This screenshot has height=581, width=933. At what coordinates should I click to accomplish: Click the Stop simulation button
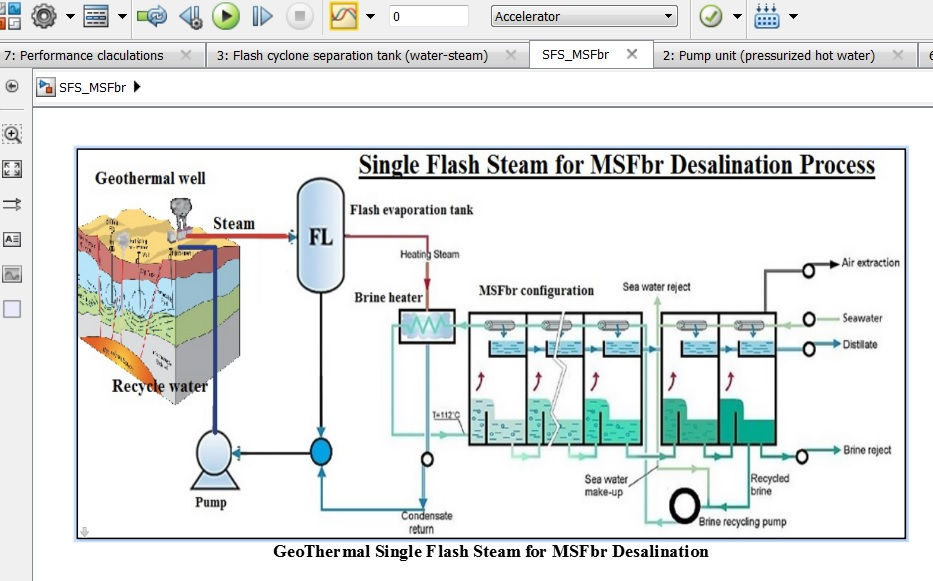click(x=299, y=16)
